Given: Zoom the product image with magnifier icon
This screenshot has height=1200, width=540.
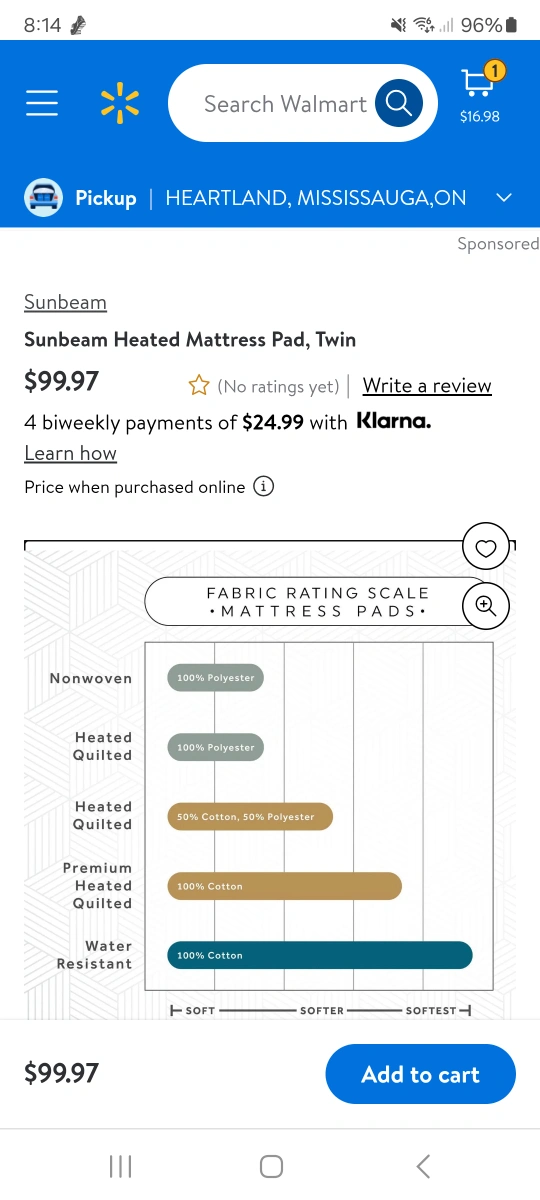Looking at the screenshot, I should [x=486, y=604].
